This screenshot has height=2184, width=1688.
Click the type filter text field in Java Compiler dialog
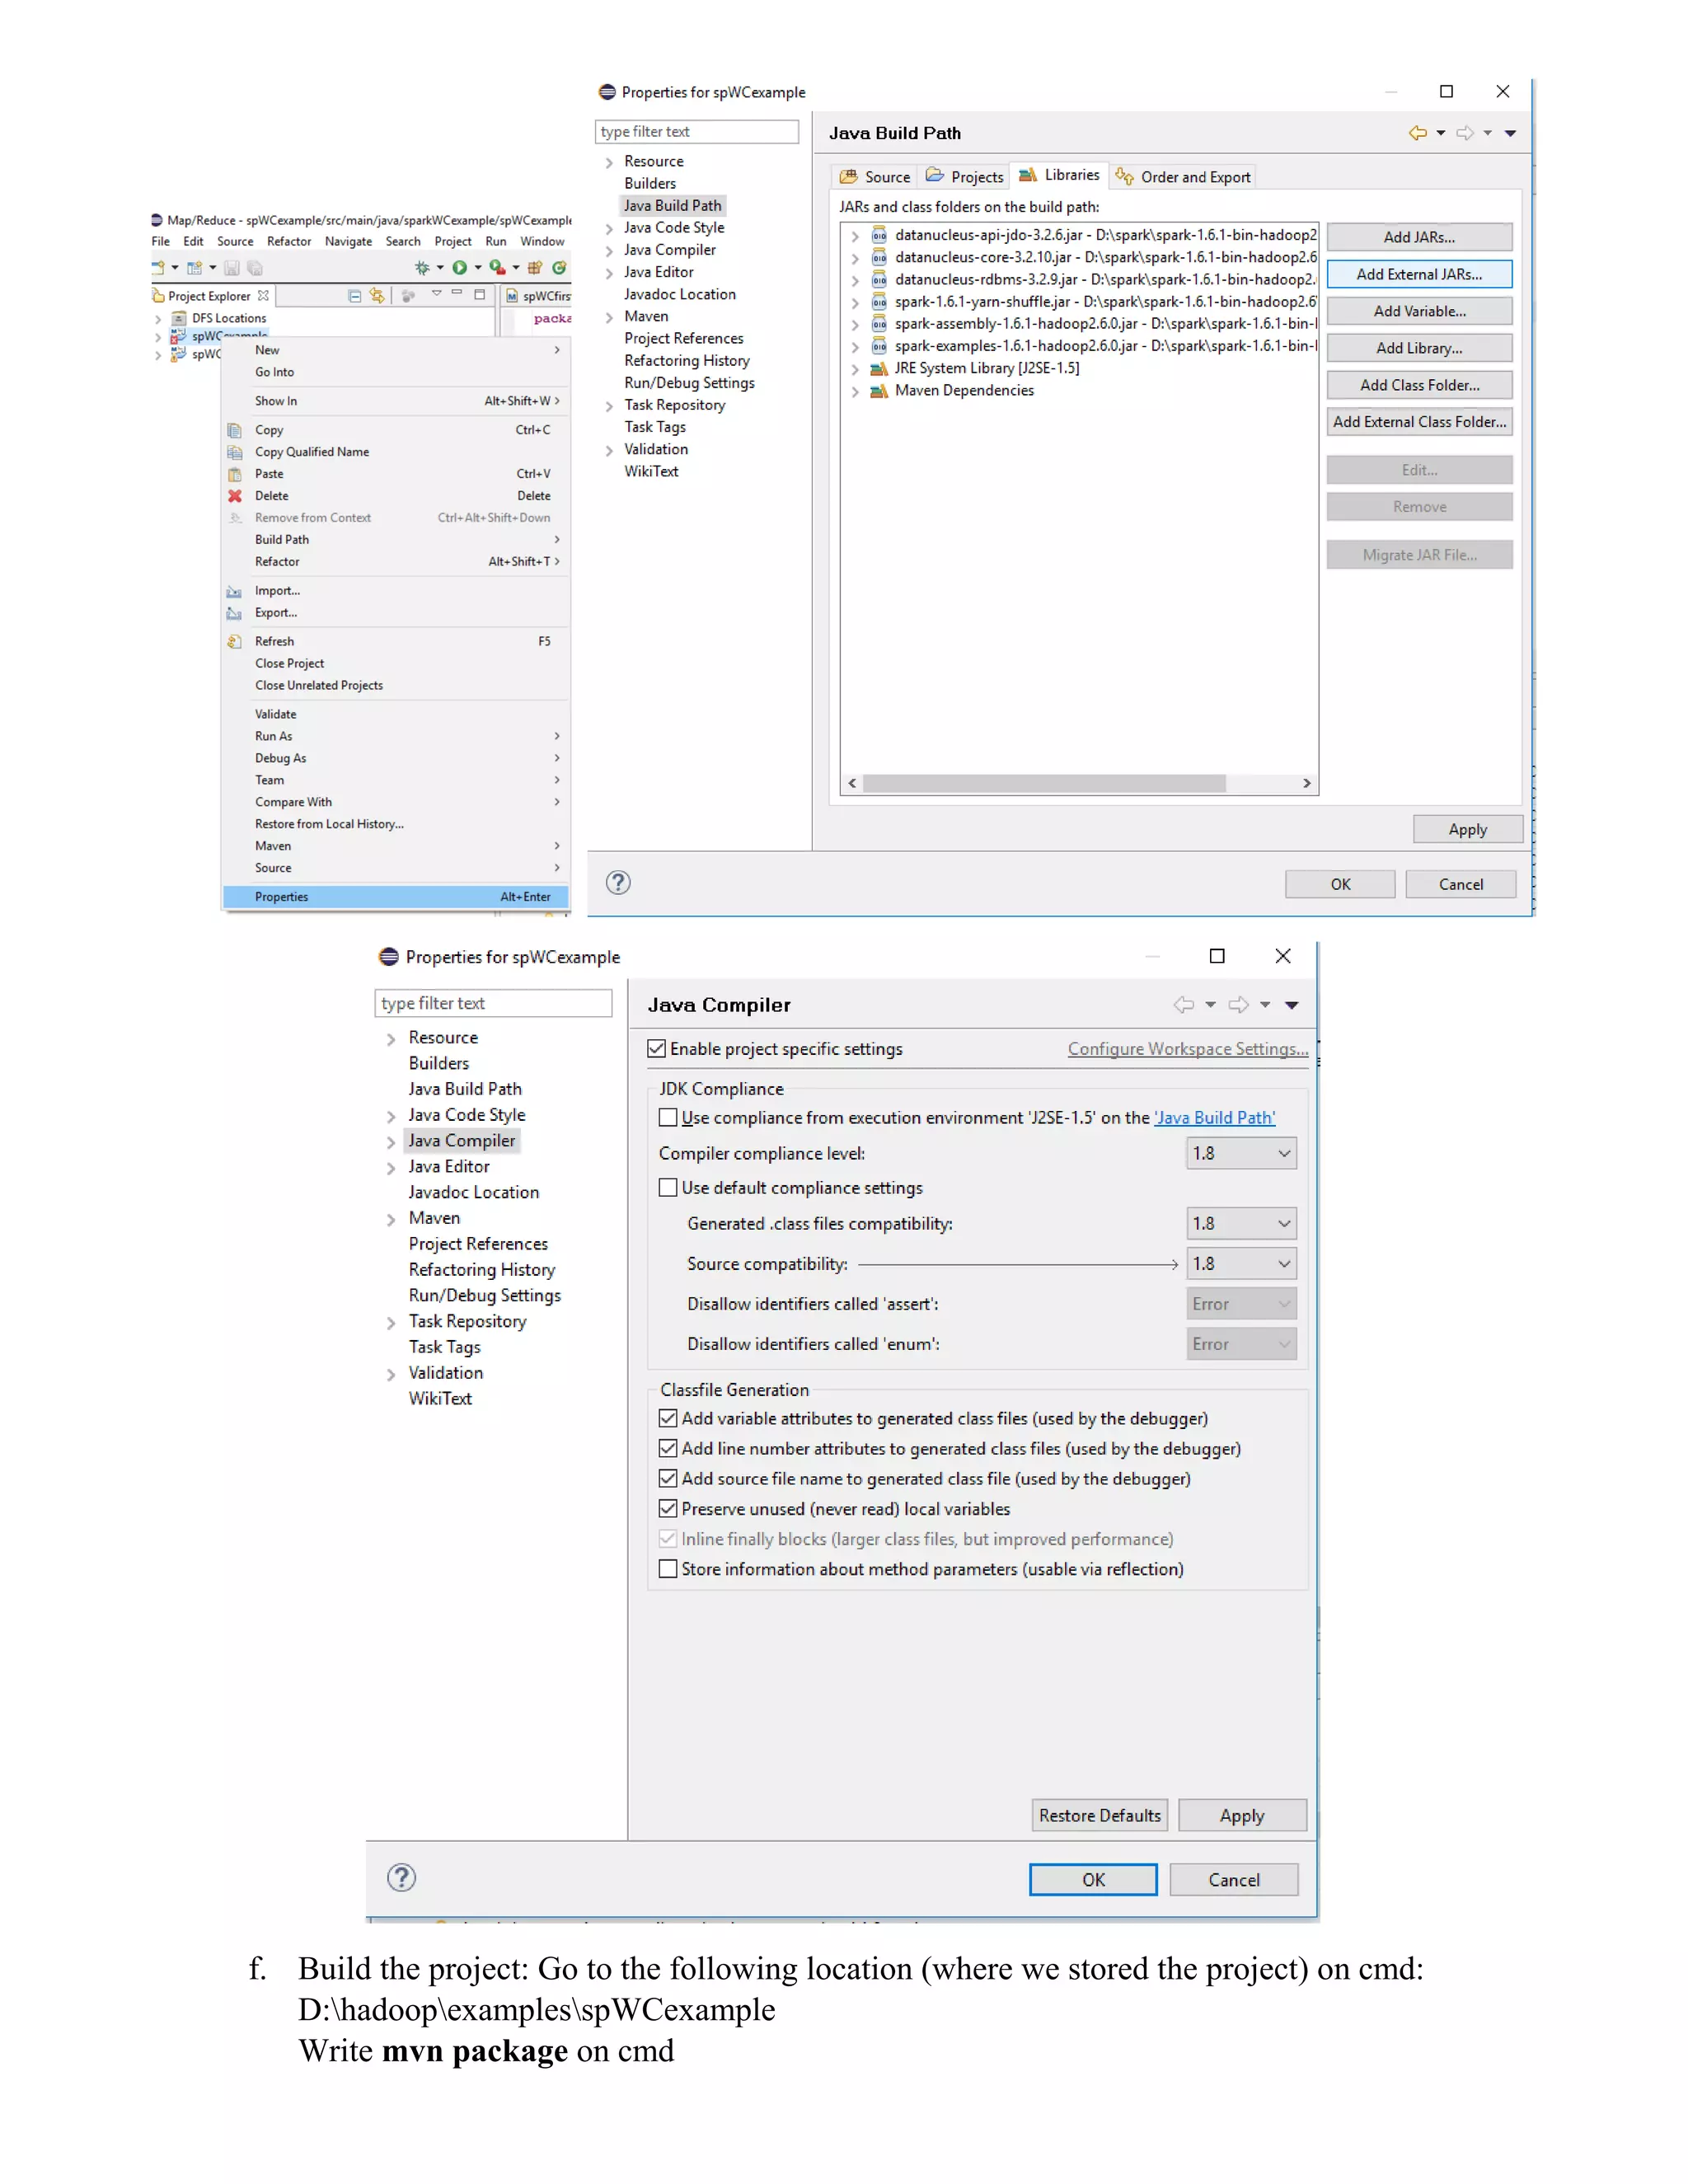coord(492,1003)
